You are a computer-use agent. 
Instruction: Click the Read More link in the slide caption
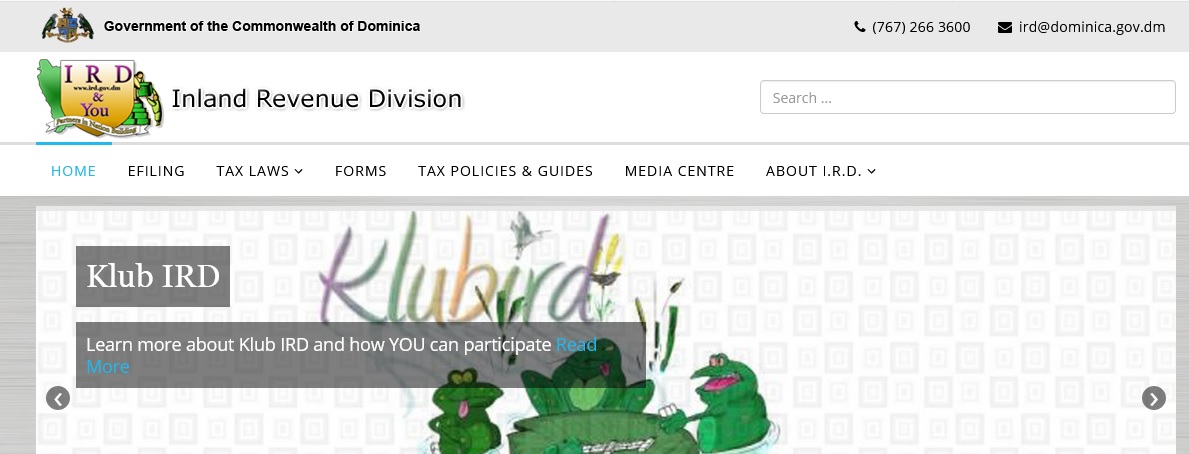pos(342,355)
